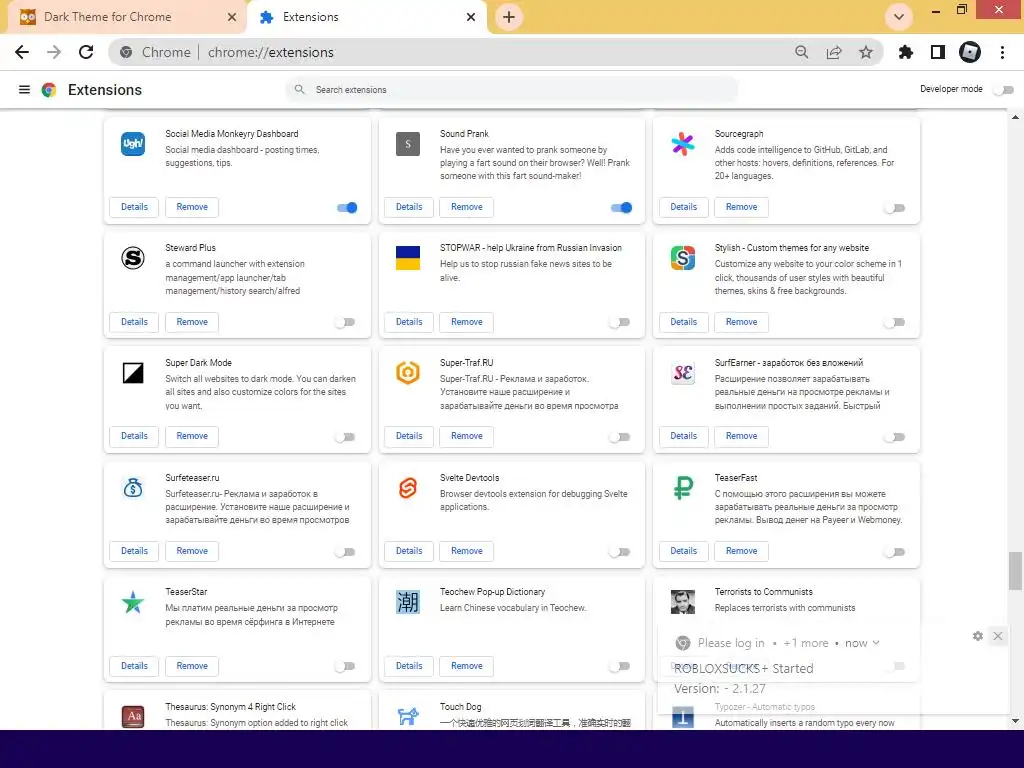Screen dimensions: 1024x768
Task: Dismiss the notification with X button
Action: click(998, 636)
